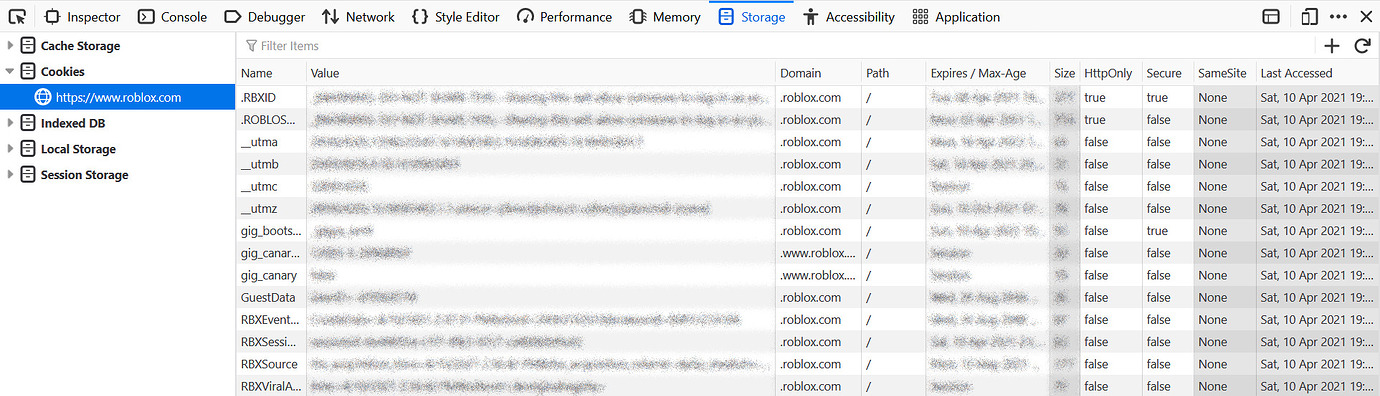Screen dimensions: 1380x396
Task: Close the developer tools panel
Action: coord(1366,16)
